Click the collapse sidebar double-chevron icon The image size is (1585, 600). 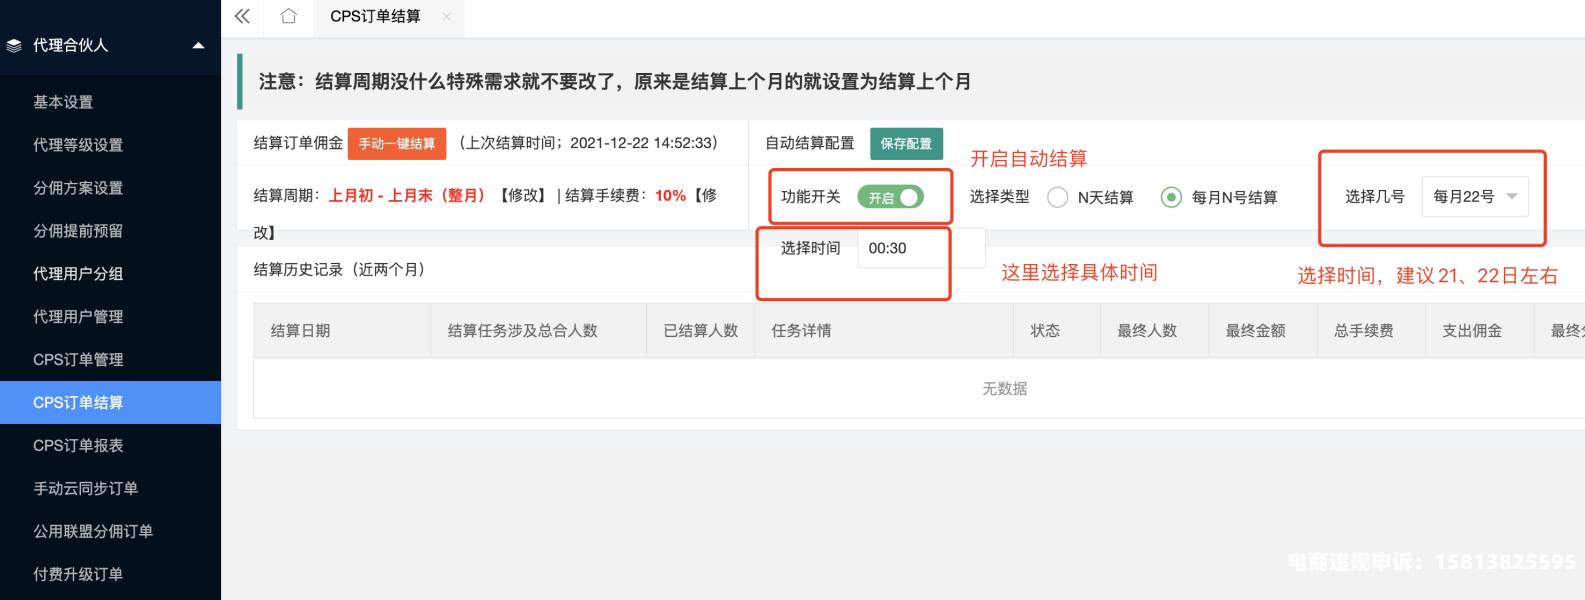click(x=242, y=16)
